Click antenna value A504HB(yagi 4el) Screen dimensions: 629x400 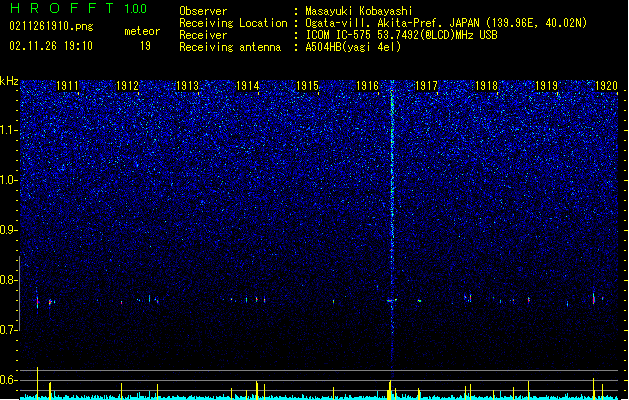pos(353,47)
